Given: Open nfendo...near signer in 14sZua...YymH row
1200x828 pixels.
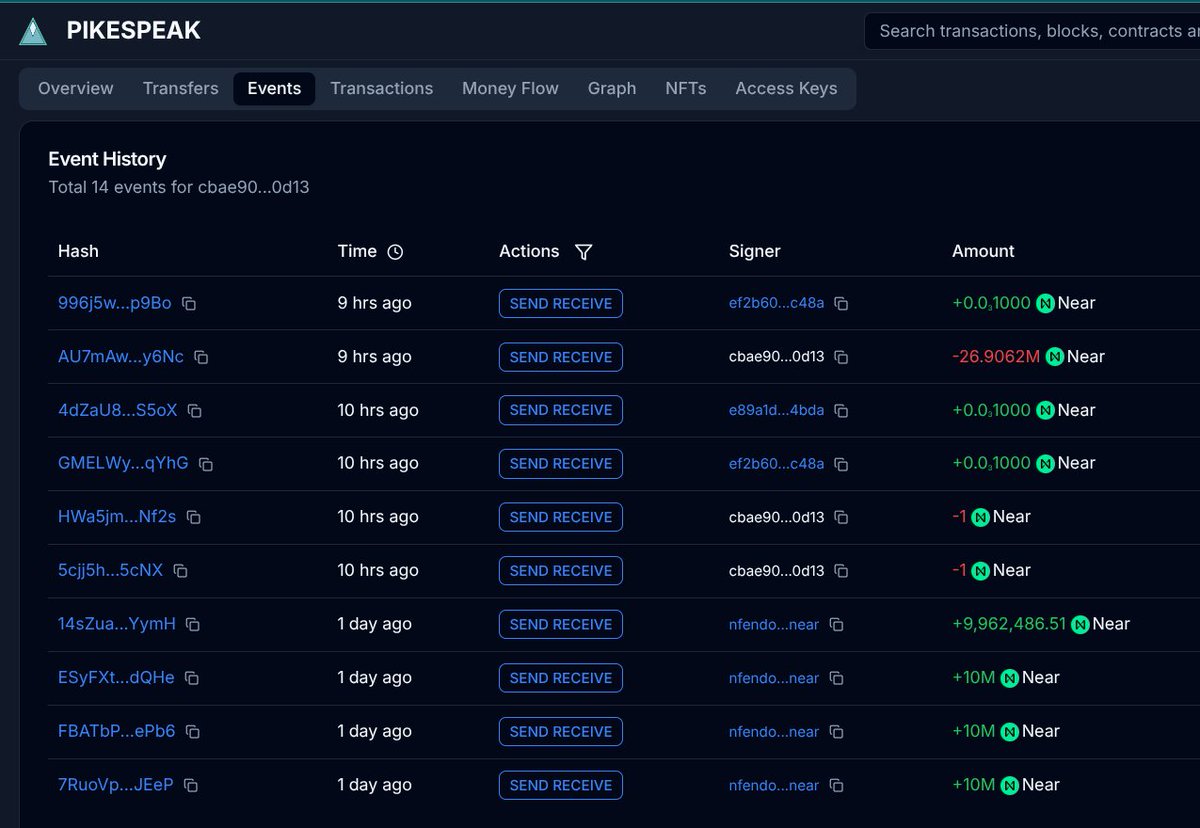Looking at the screenshot, I should tap(774, 624).
